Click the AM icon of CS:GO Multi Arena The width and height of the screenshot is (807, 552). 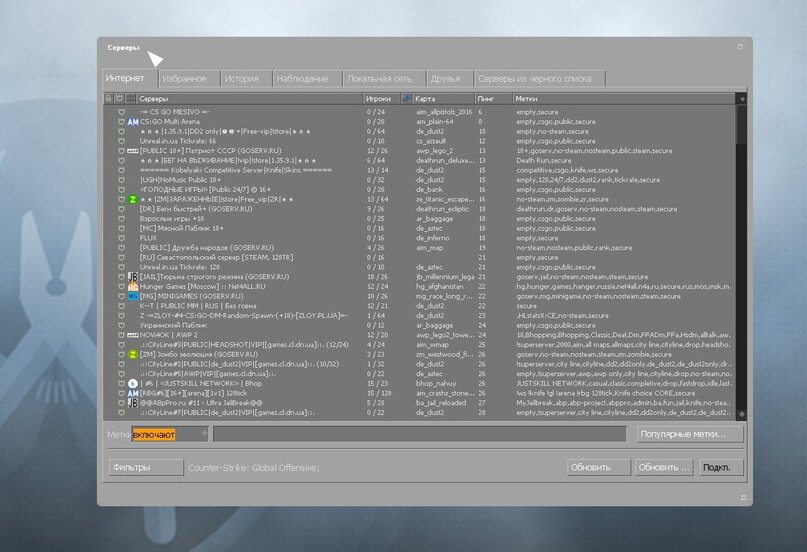133,122
